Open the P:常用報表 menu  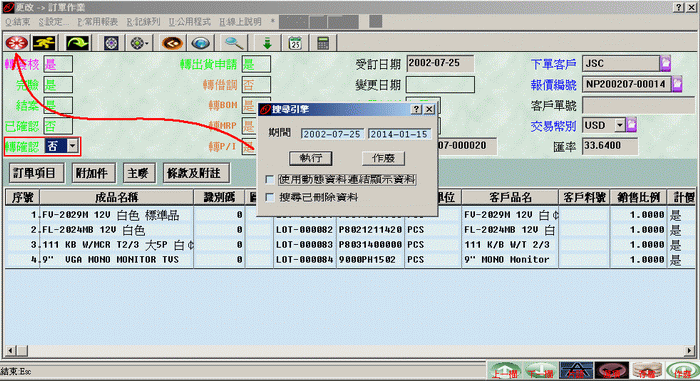coord(98,21)
